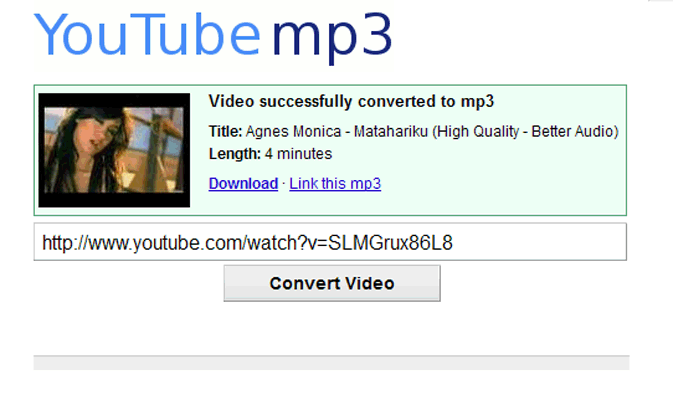Focus the YouTube URL input field

tap(330, 242)
